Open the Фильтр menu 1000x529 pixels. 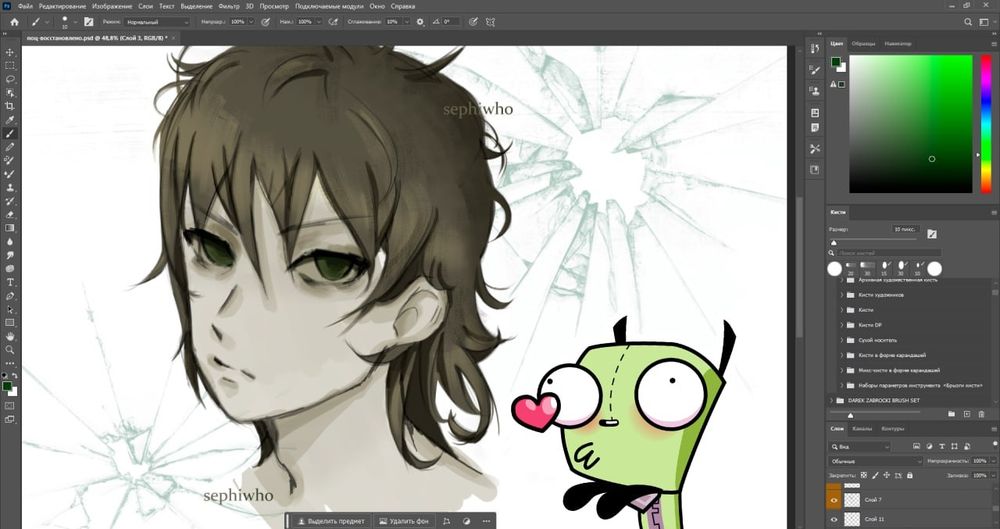coord(229,6)
